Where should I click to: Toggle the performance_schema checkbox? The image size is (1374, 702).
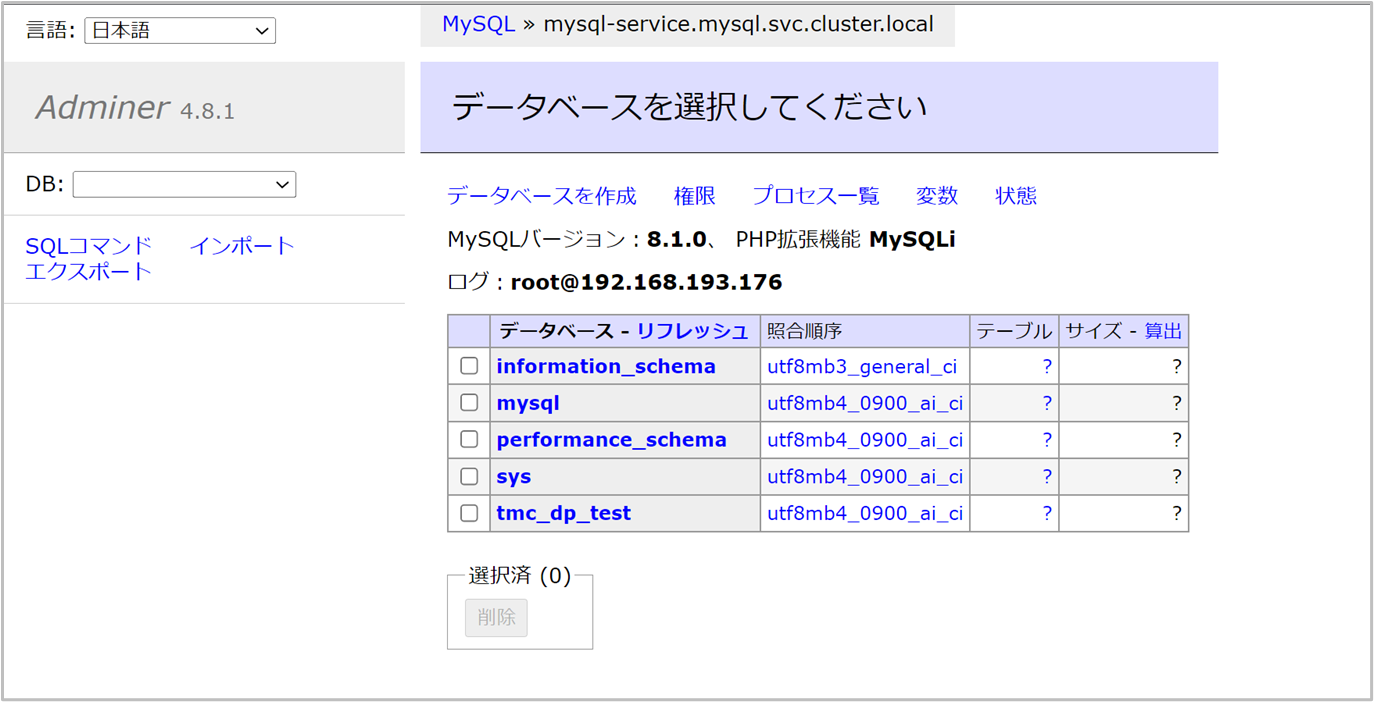(469, 439)
